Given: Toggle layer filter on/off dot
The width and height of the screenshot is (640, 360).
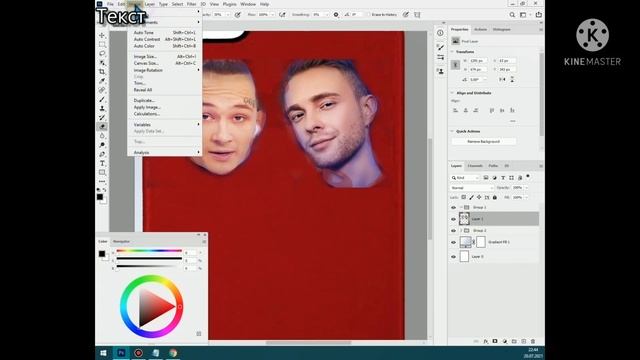Looking at the screenshot, I should point(528,176).
